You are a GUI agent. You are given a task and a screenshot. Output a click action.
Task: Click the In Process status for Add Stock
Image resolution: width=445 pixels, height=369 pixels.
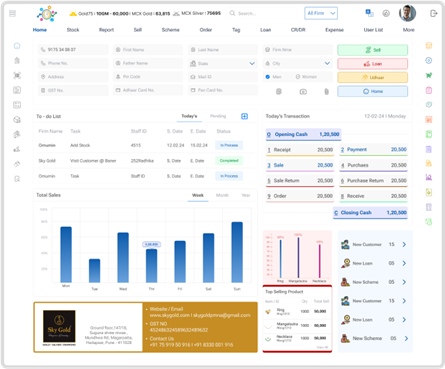(229, 145)
